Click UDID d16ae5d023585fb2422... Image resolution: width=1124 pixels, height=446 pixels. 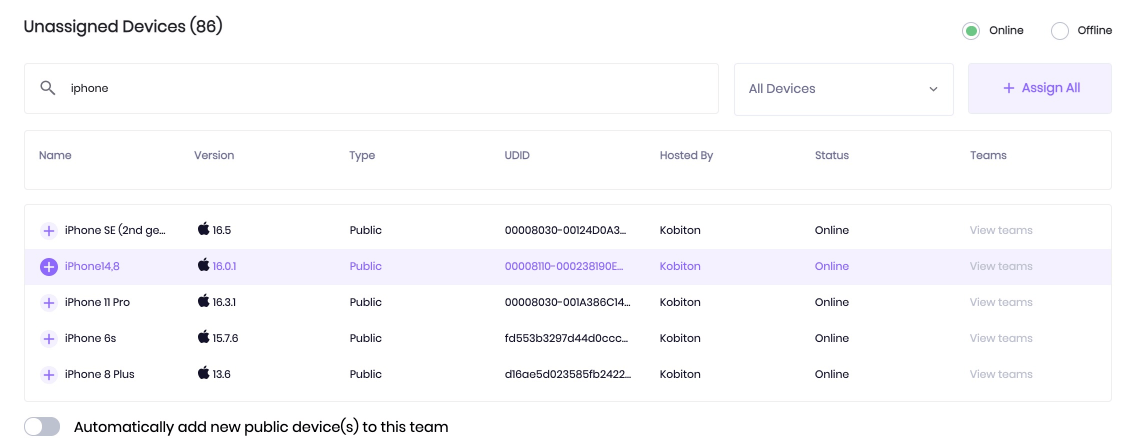(568, 374)
